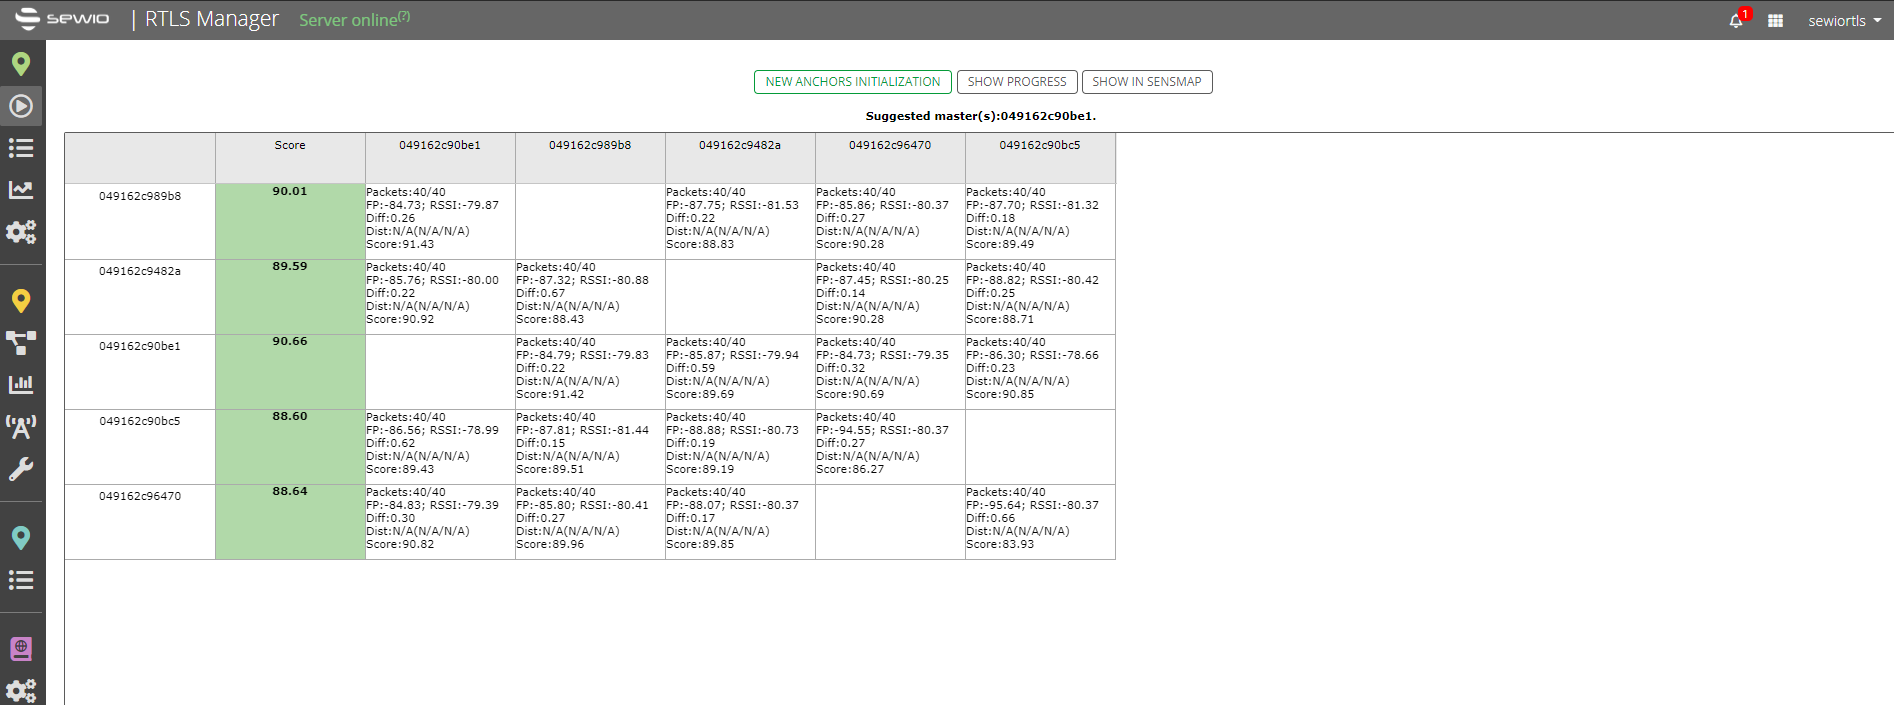Open the apps grid icon in header
The width and height of the screenshot is (1894, 705).
pyautogui.click(x=1775, y=20)
